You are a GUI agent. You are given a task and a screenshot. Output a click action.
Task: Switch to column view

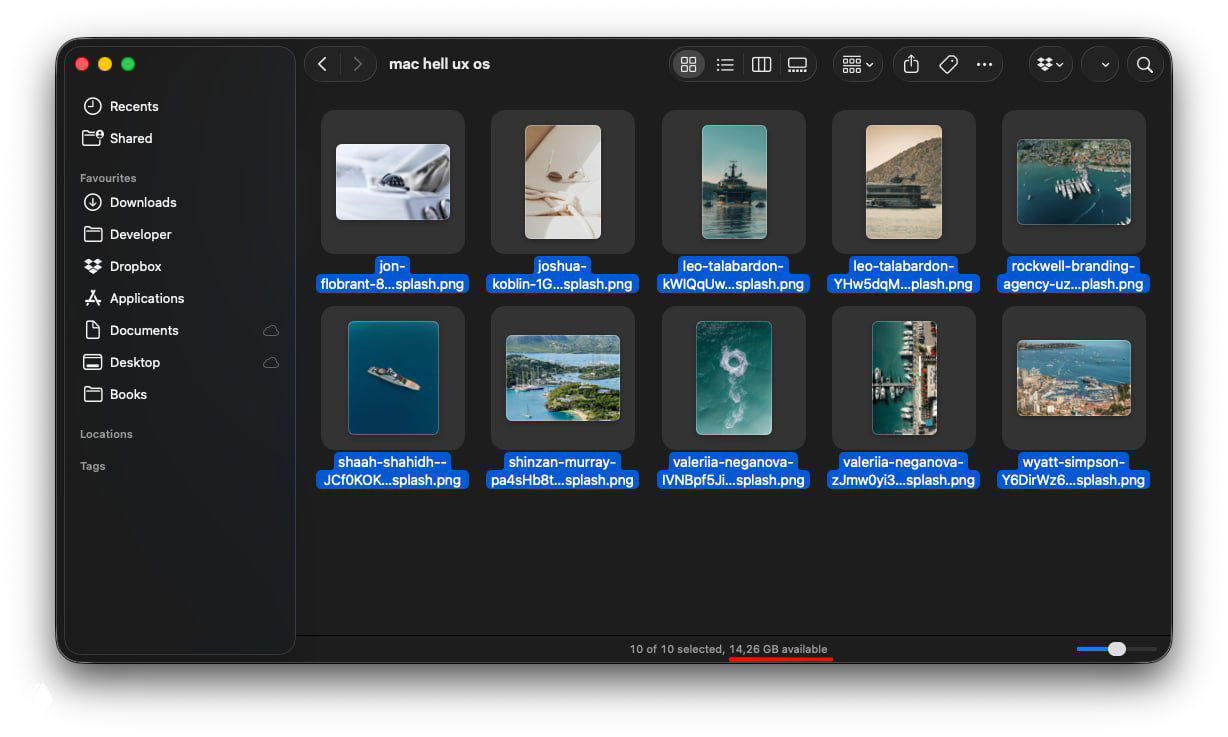tap(761, 64)
